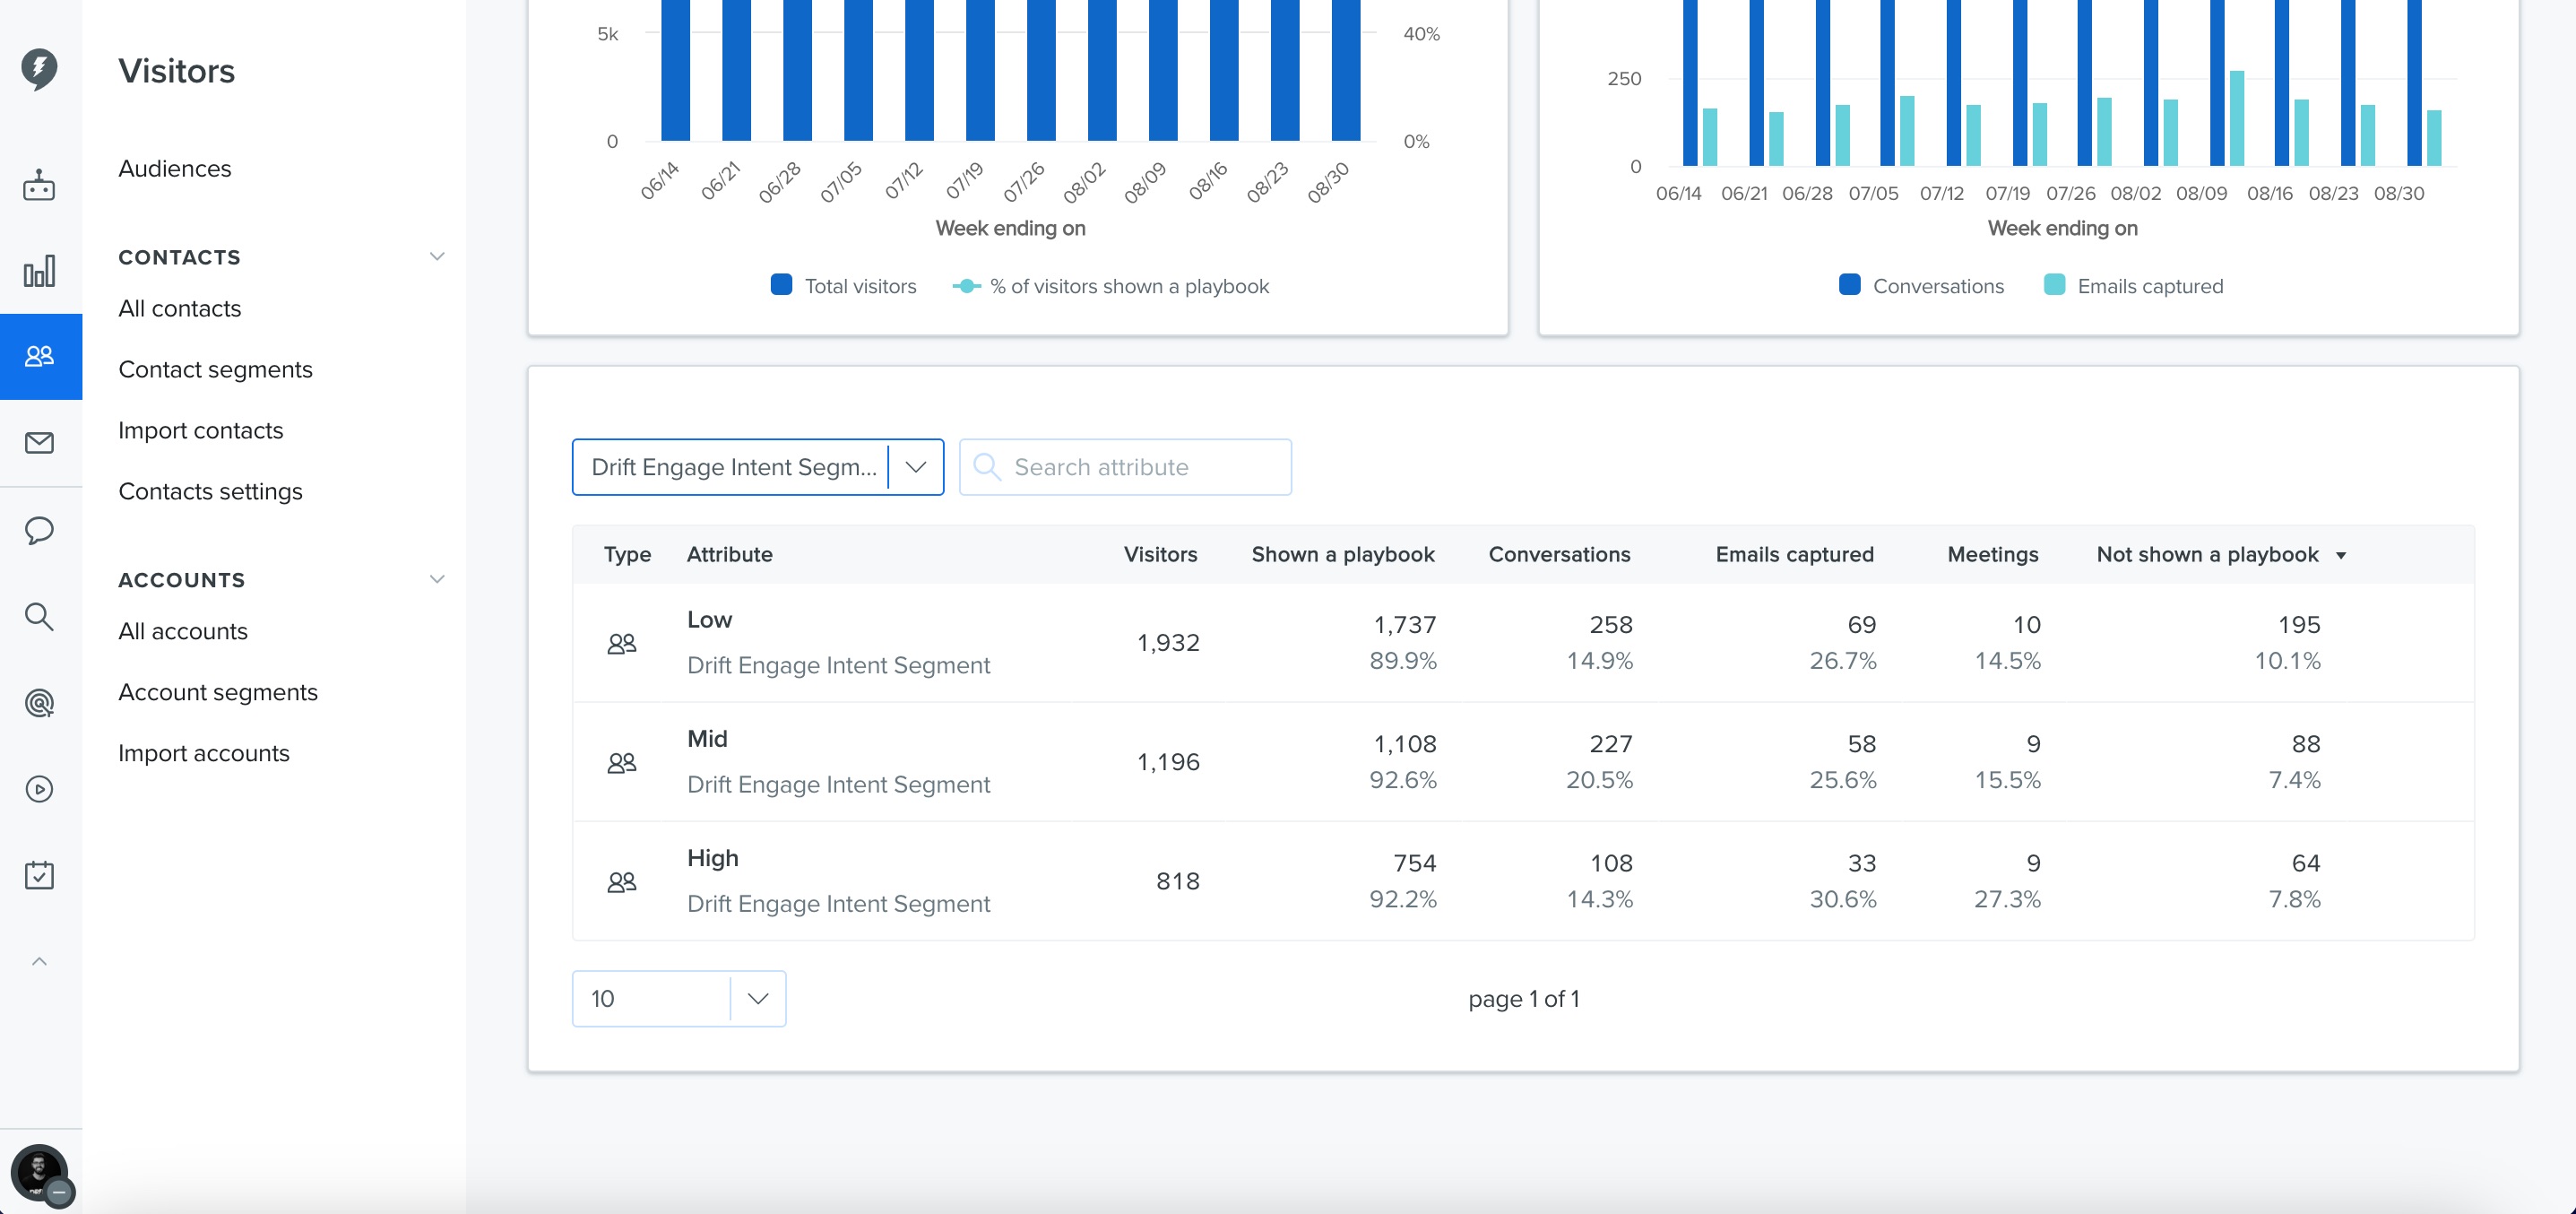Go to Contact segments
The image size is (2576, 1214).
215,369
